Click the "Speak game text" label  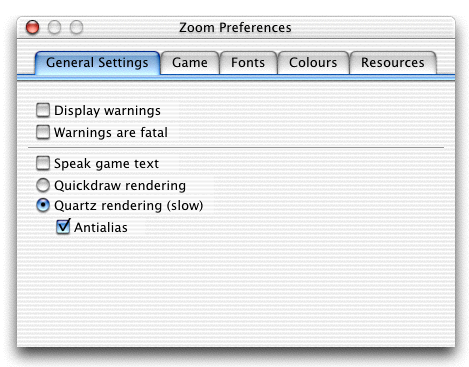(x=106, y=164)
